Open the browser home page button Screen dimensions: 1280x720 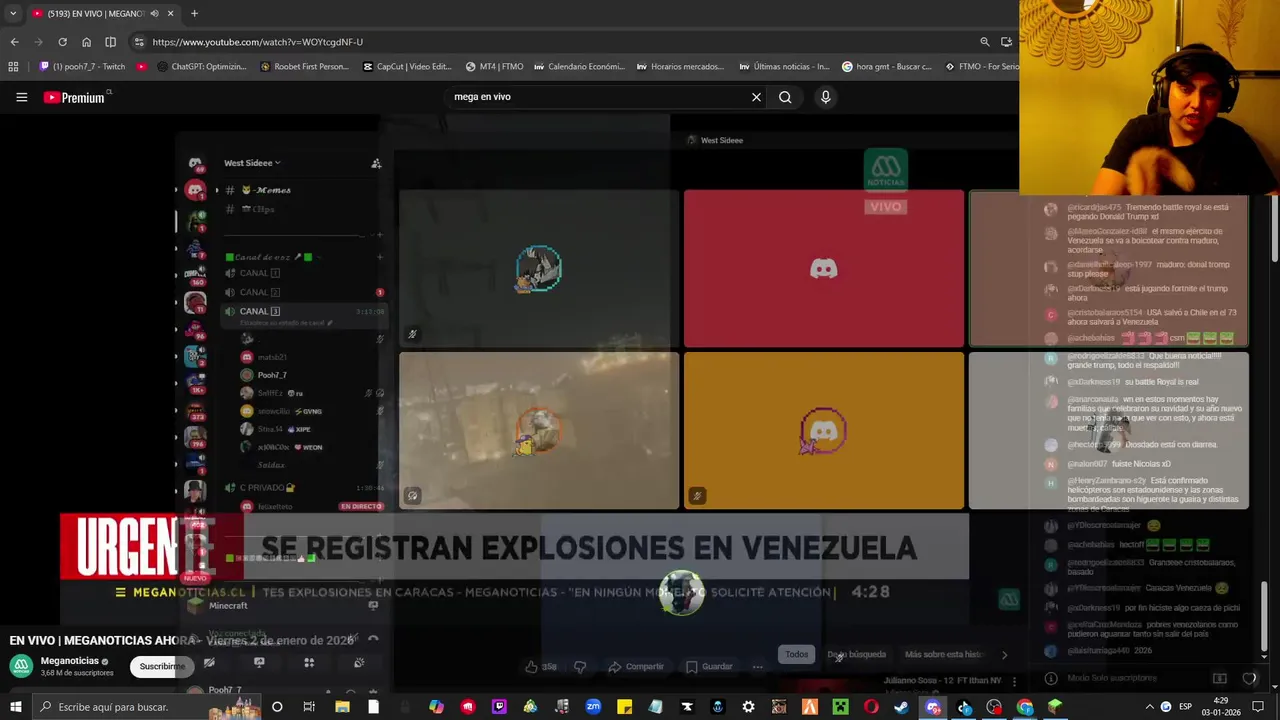(86, 42)
